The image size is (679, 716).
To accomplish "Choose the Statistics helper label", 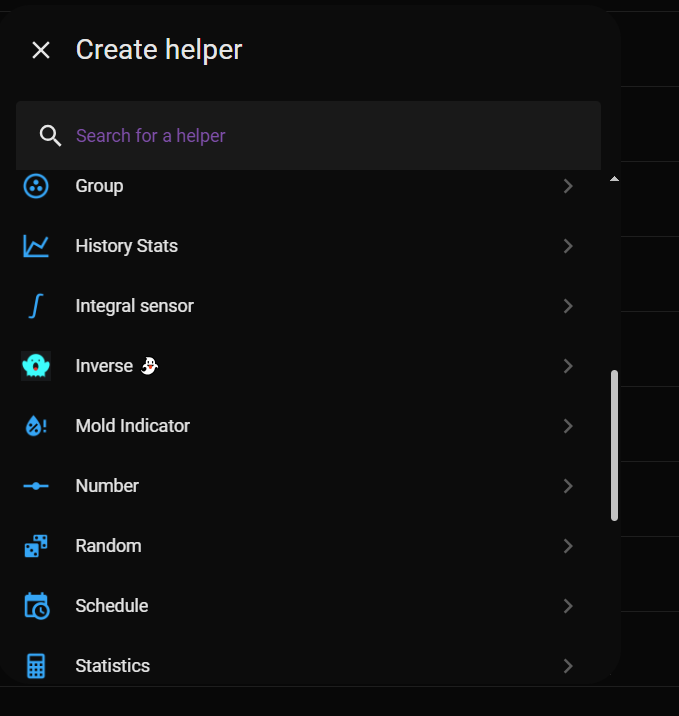I will [112, 666].
